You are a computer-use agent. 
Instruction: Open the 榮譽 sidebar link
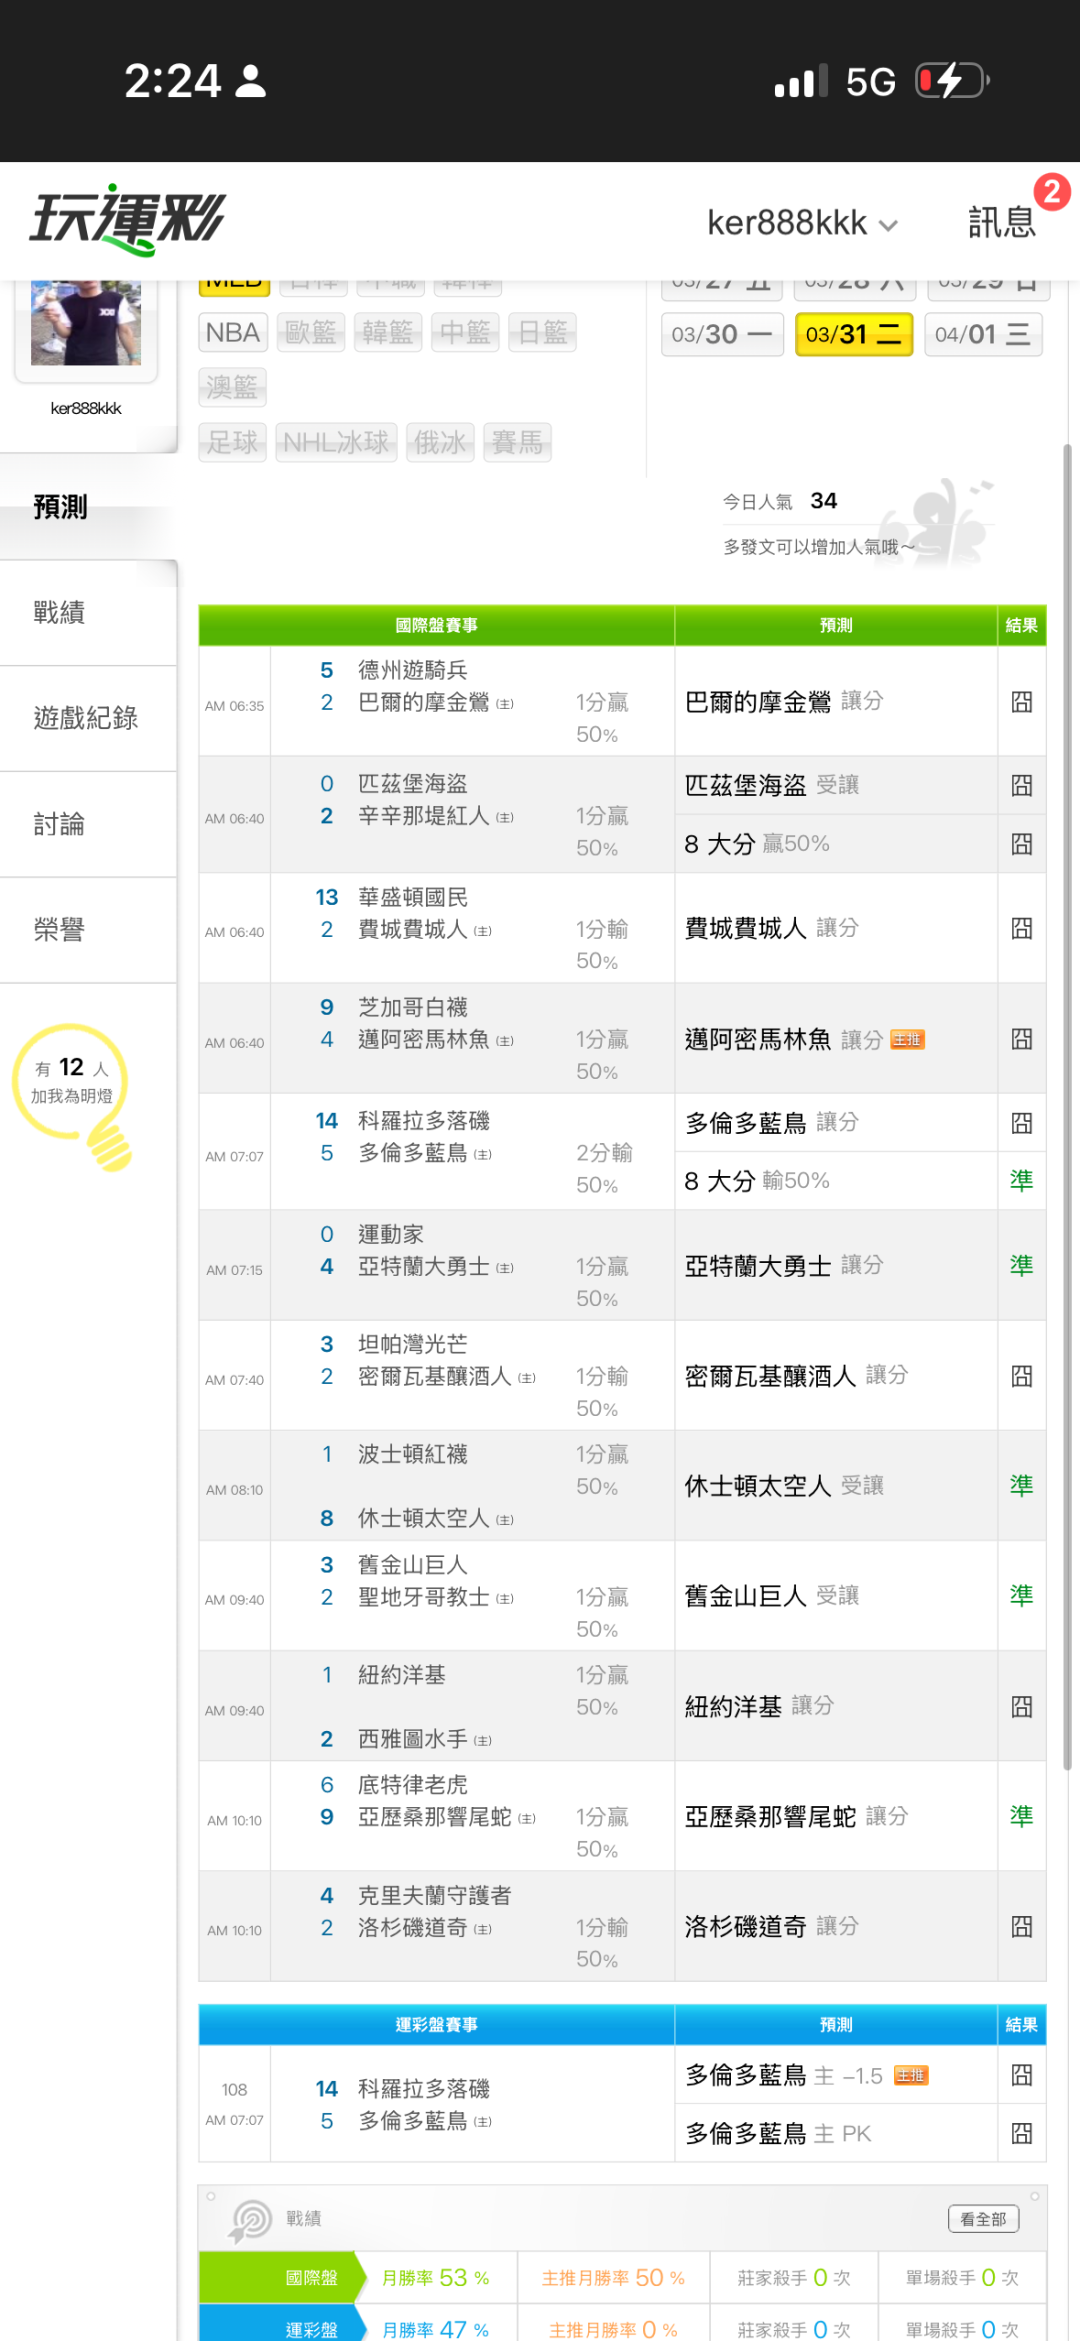pos(60,930)
